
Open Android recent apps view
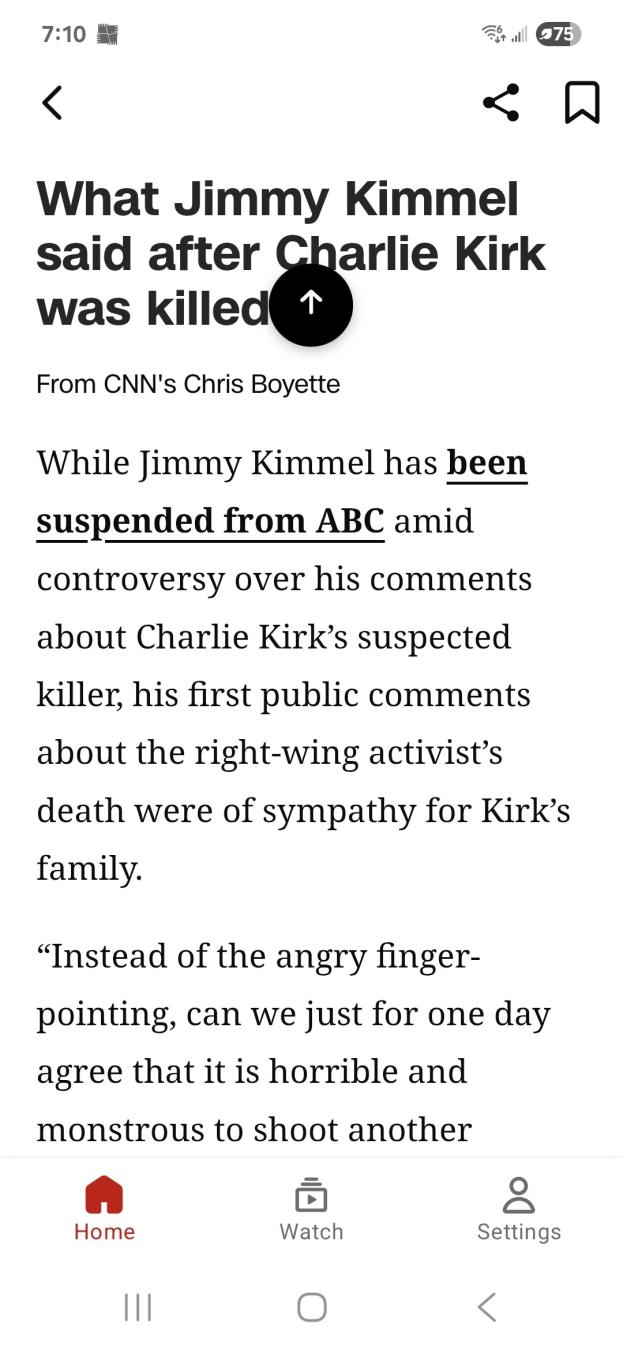[138, 1307]
